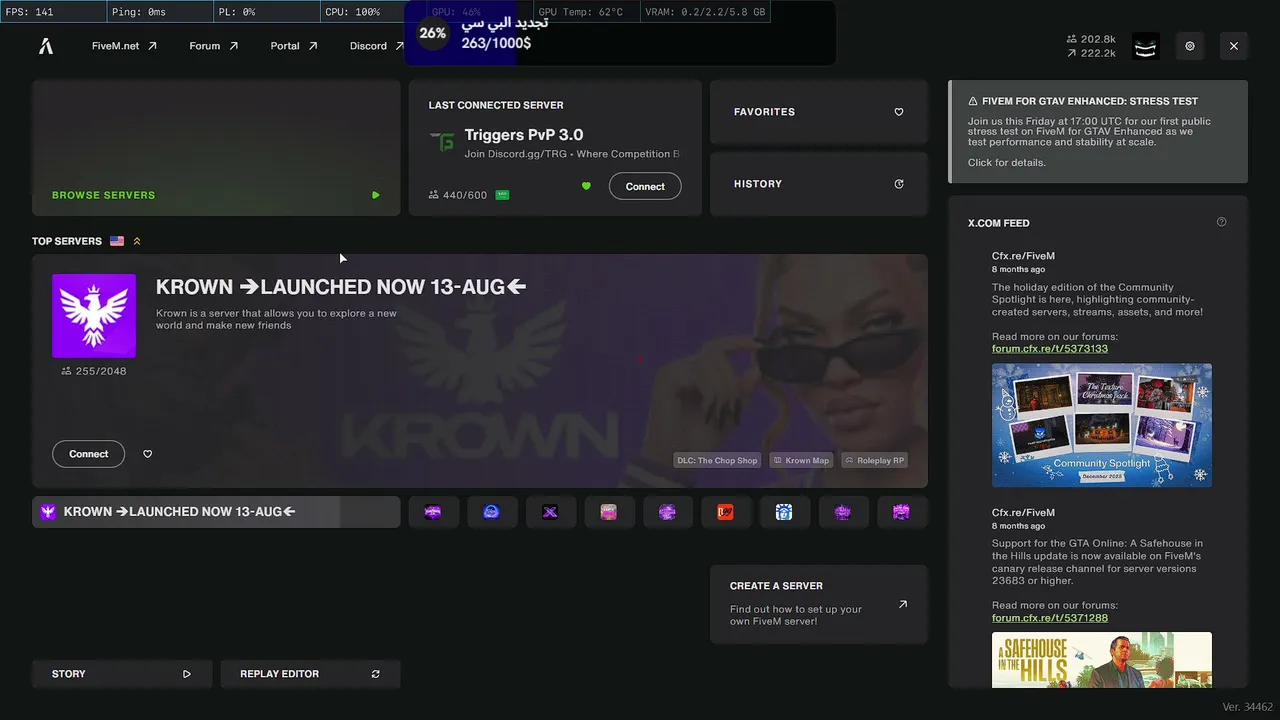Open the Portal link
The image size is (1280, 720).
[x=294, y=46]
